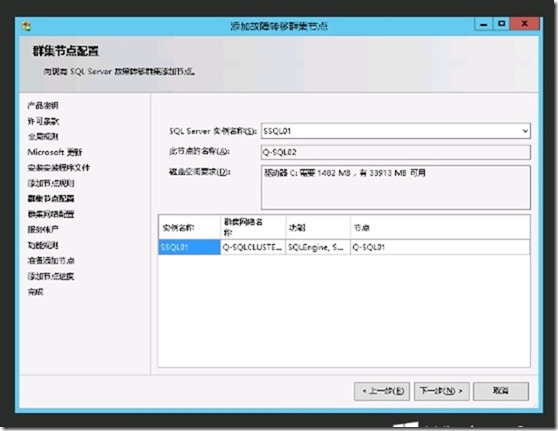
Task: Select 产品密钥 step in sidebar
Action: click(43, 105)
